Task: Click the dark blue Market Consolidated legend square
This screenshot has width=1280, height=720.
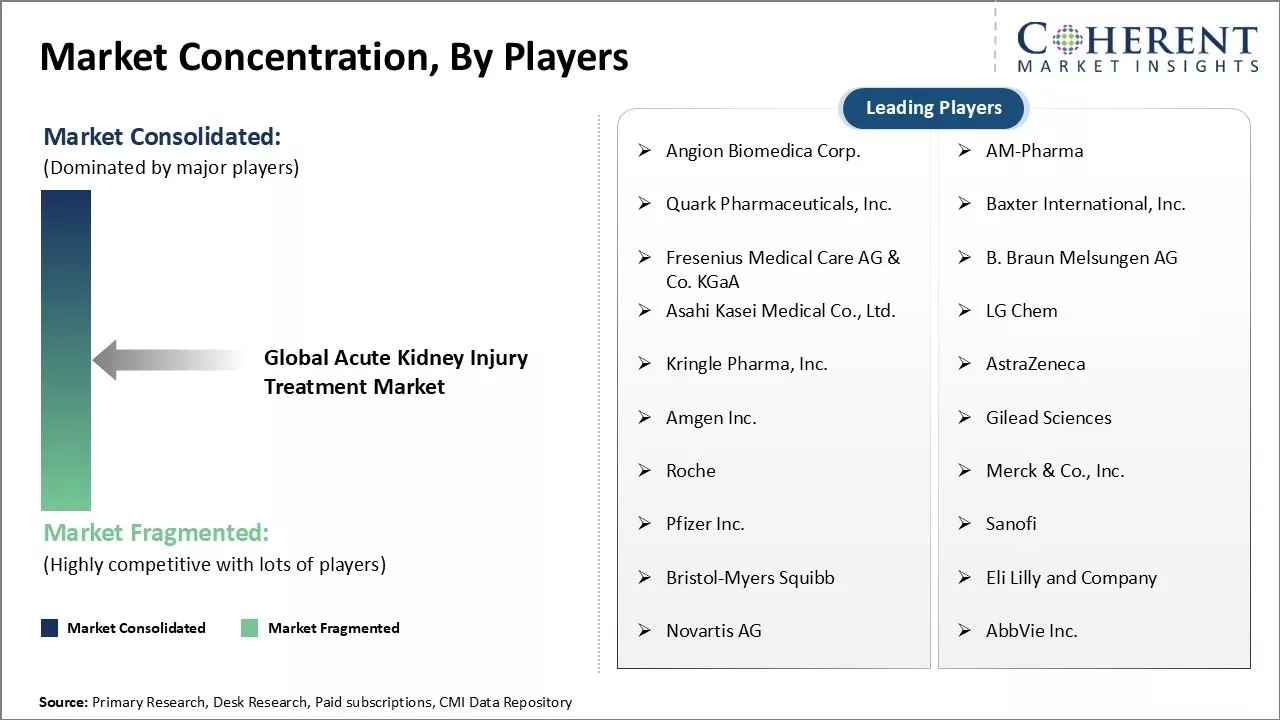Action: click(x=50, y=628)
